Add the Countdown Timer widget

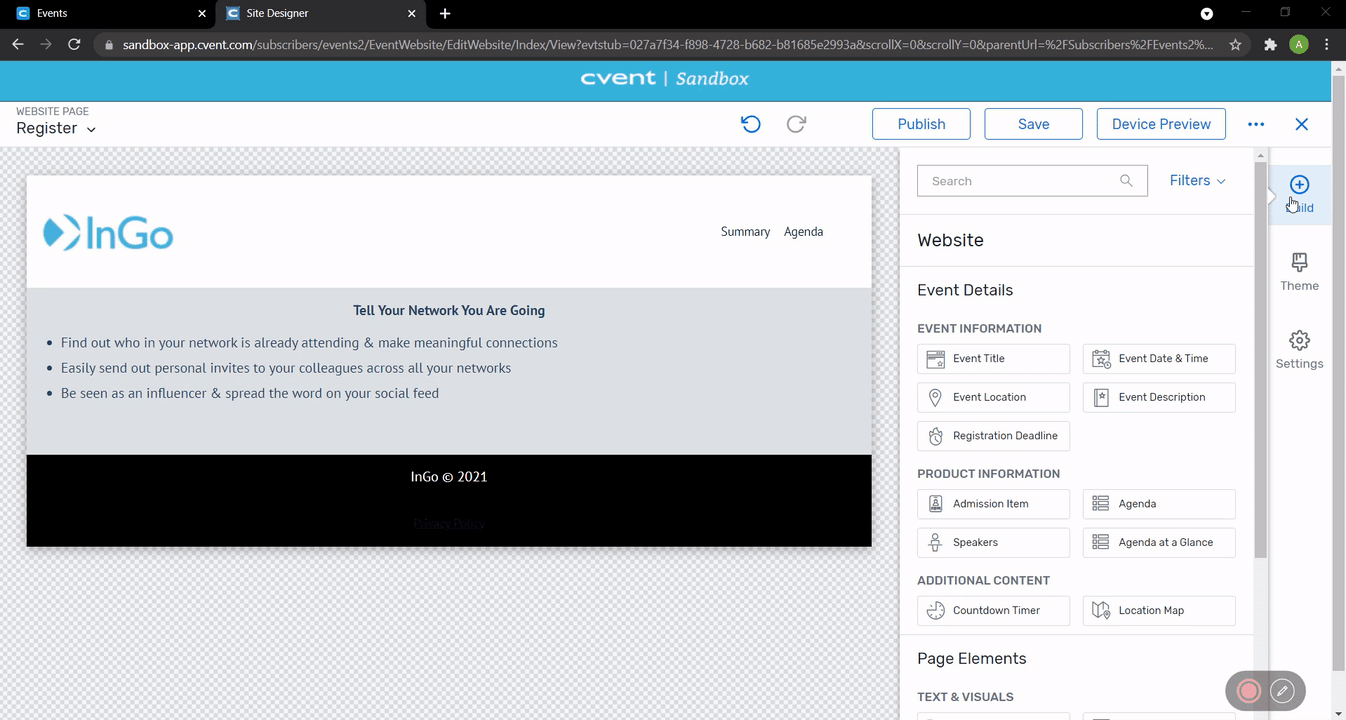[993, 610]
